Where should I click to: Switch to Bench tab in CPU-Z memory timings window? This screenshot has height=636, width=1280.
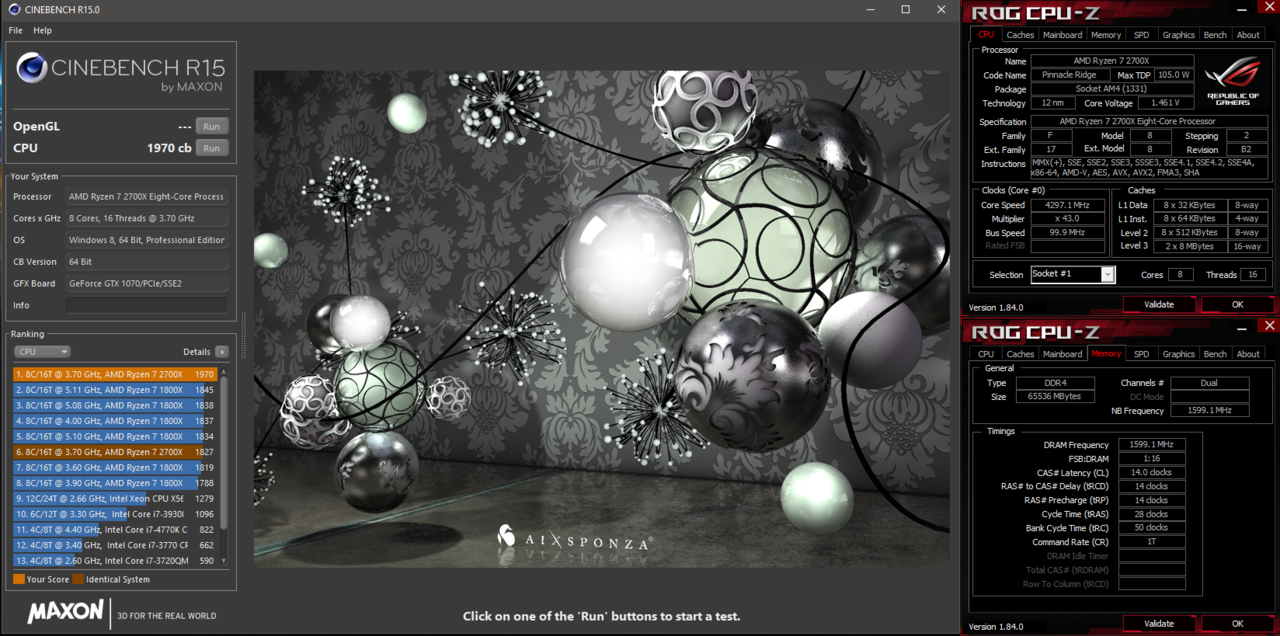click(1215, 353)
